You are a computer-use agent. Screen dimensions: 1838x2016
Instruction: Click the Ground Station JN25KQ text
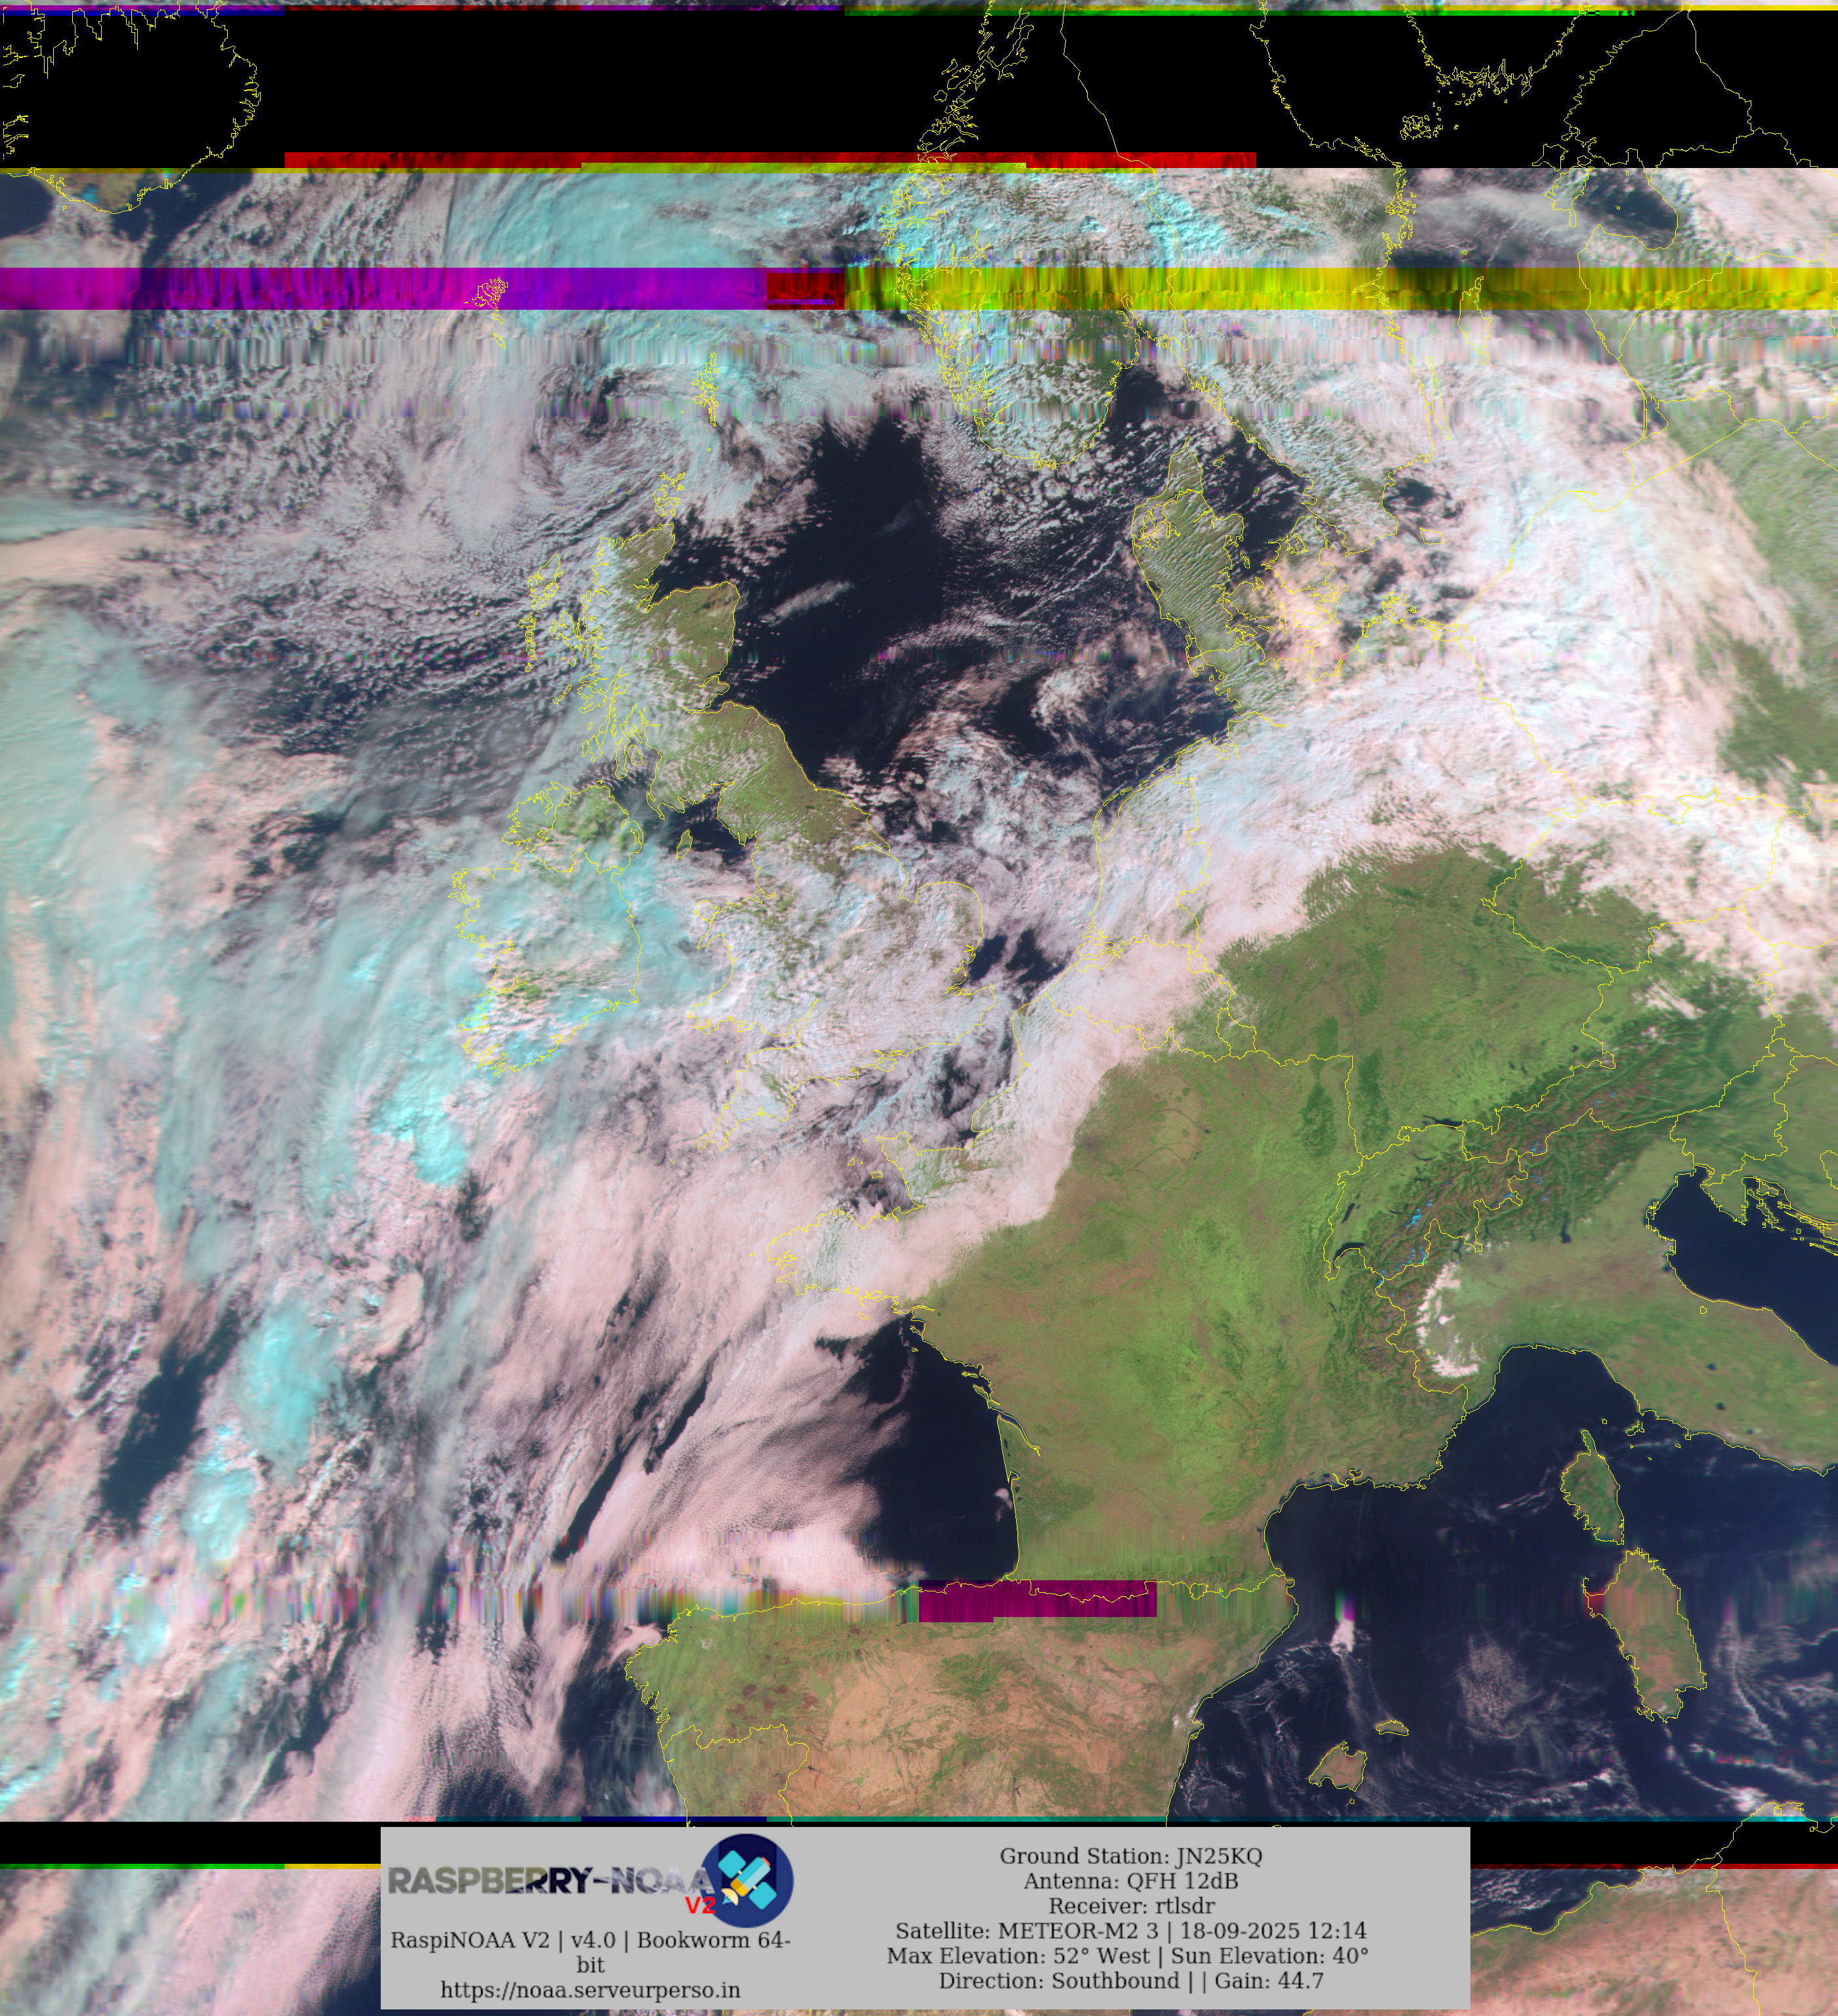1130,1856
